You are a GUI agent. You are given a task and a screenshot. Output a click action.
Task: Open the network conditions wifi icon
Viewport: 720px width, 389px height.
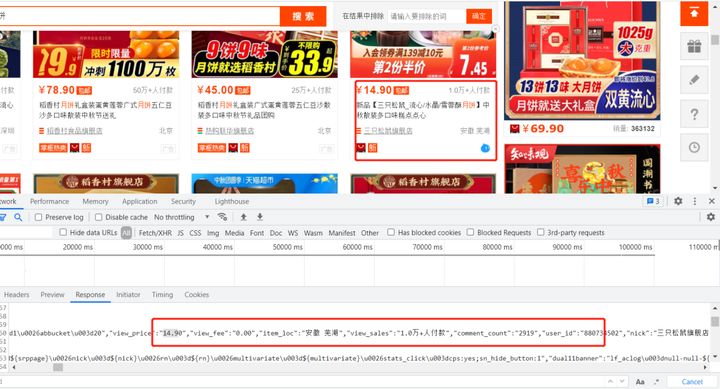pos(222,217)
